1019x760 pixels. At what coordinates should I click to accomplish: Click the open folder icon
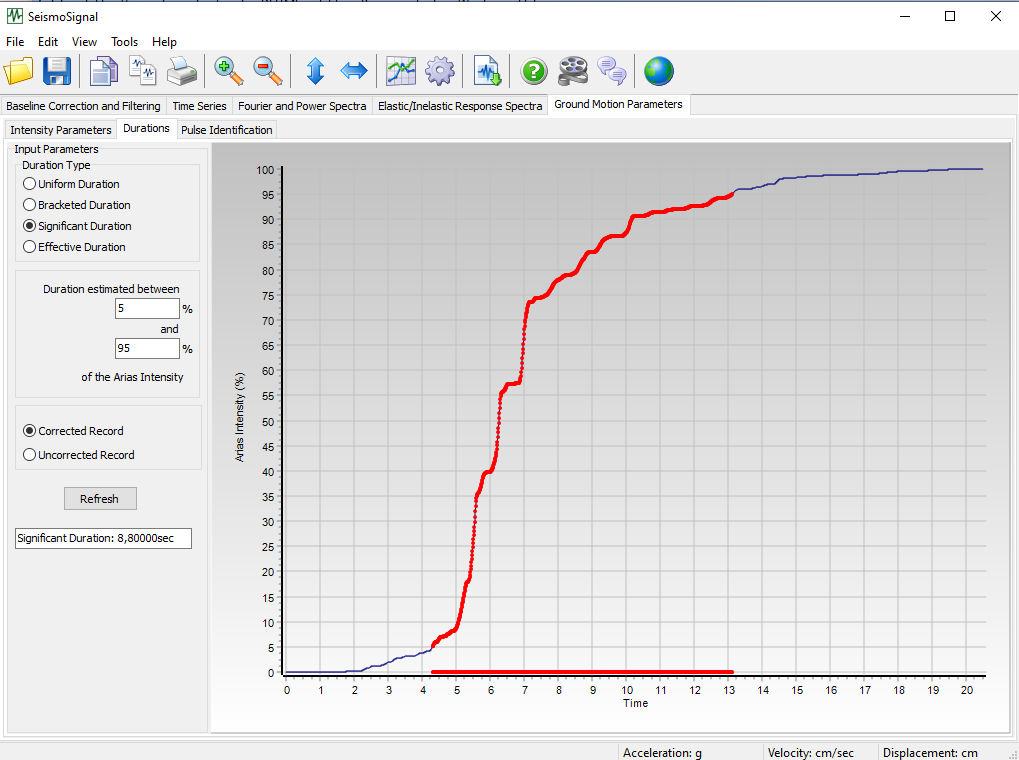(19, 71)
